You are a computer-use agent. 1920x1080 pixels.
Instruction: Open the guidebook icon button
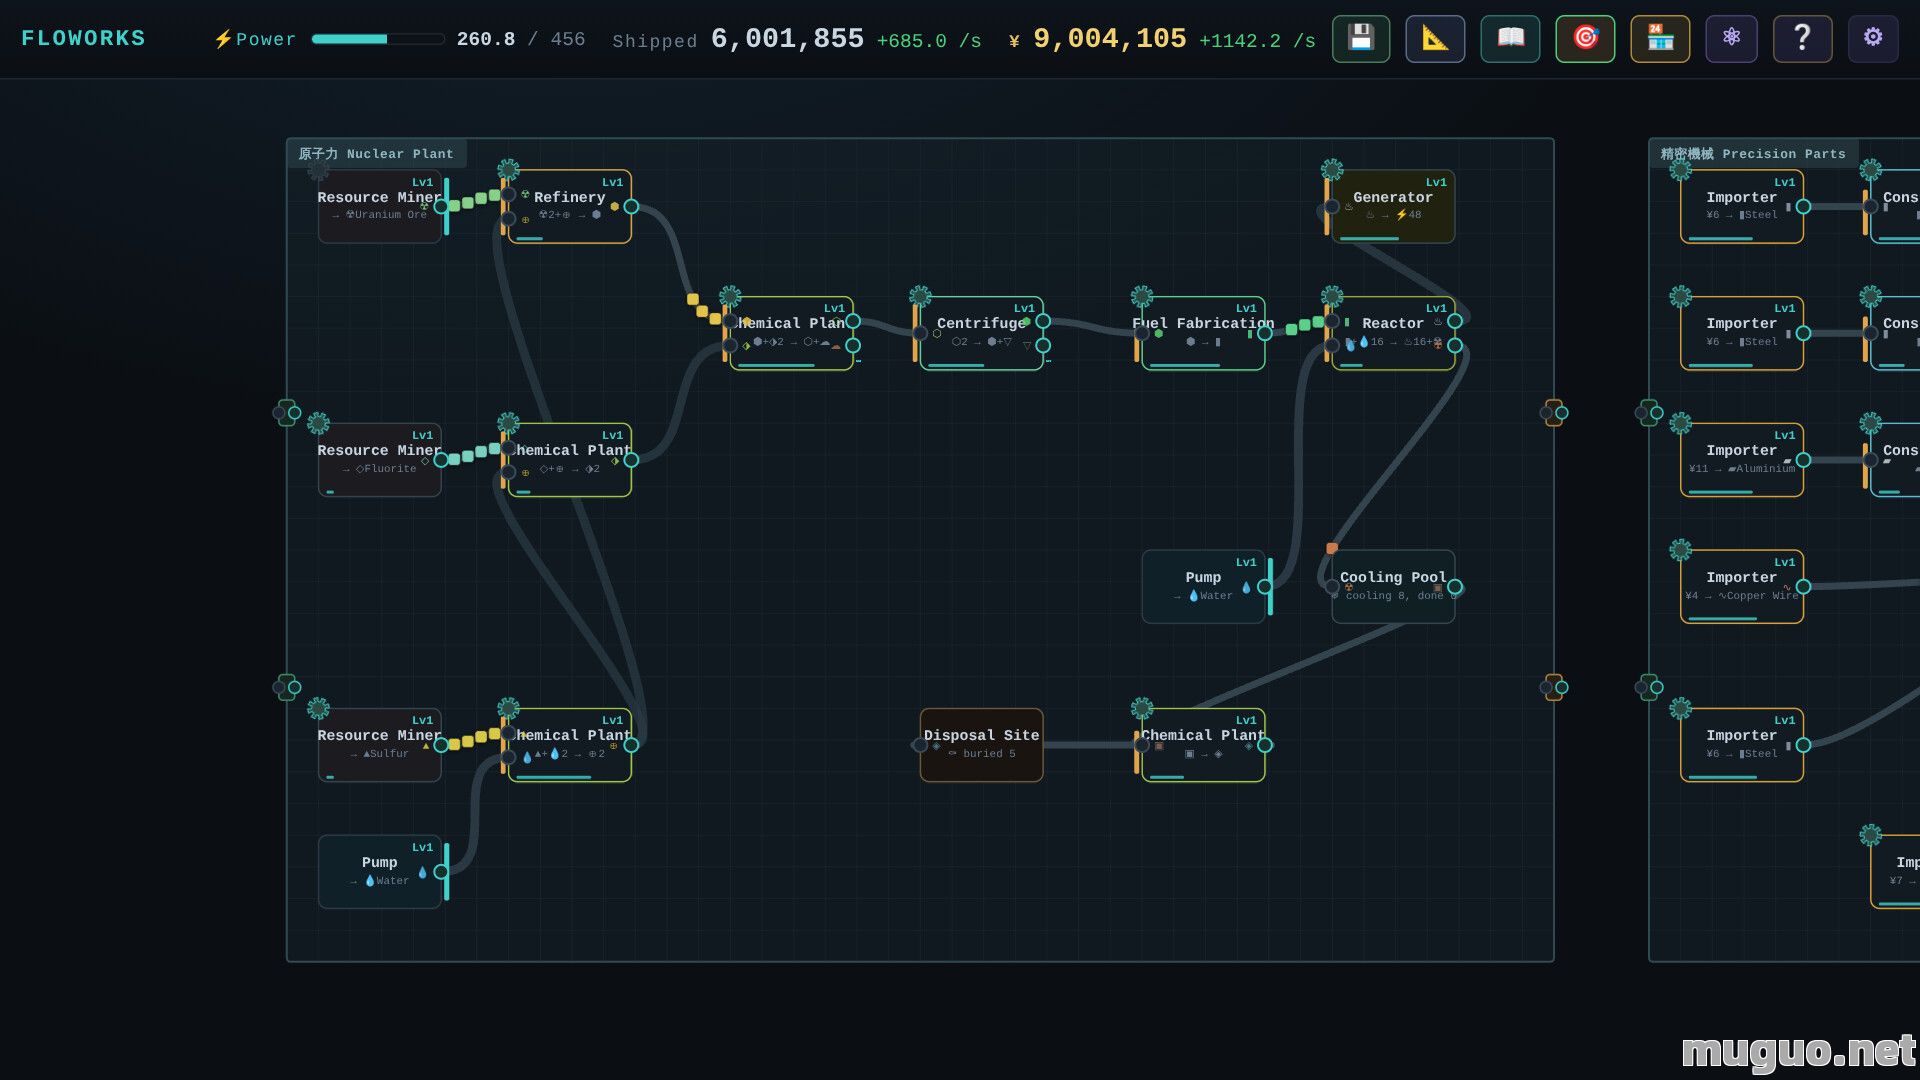point(1510,39)
